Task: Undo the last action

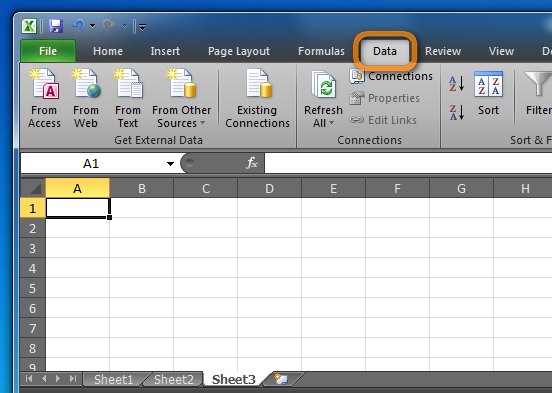Action: point(78,26)
